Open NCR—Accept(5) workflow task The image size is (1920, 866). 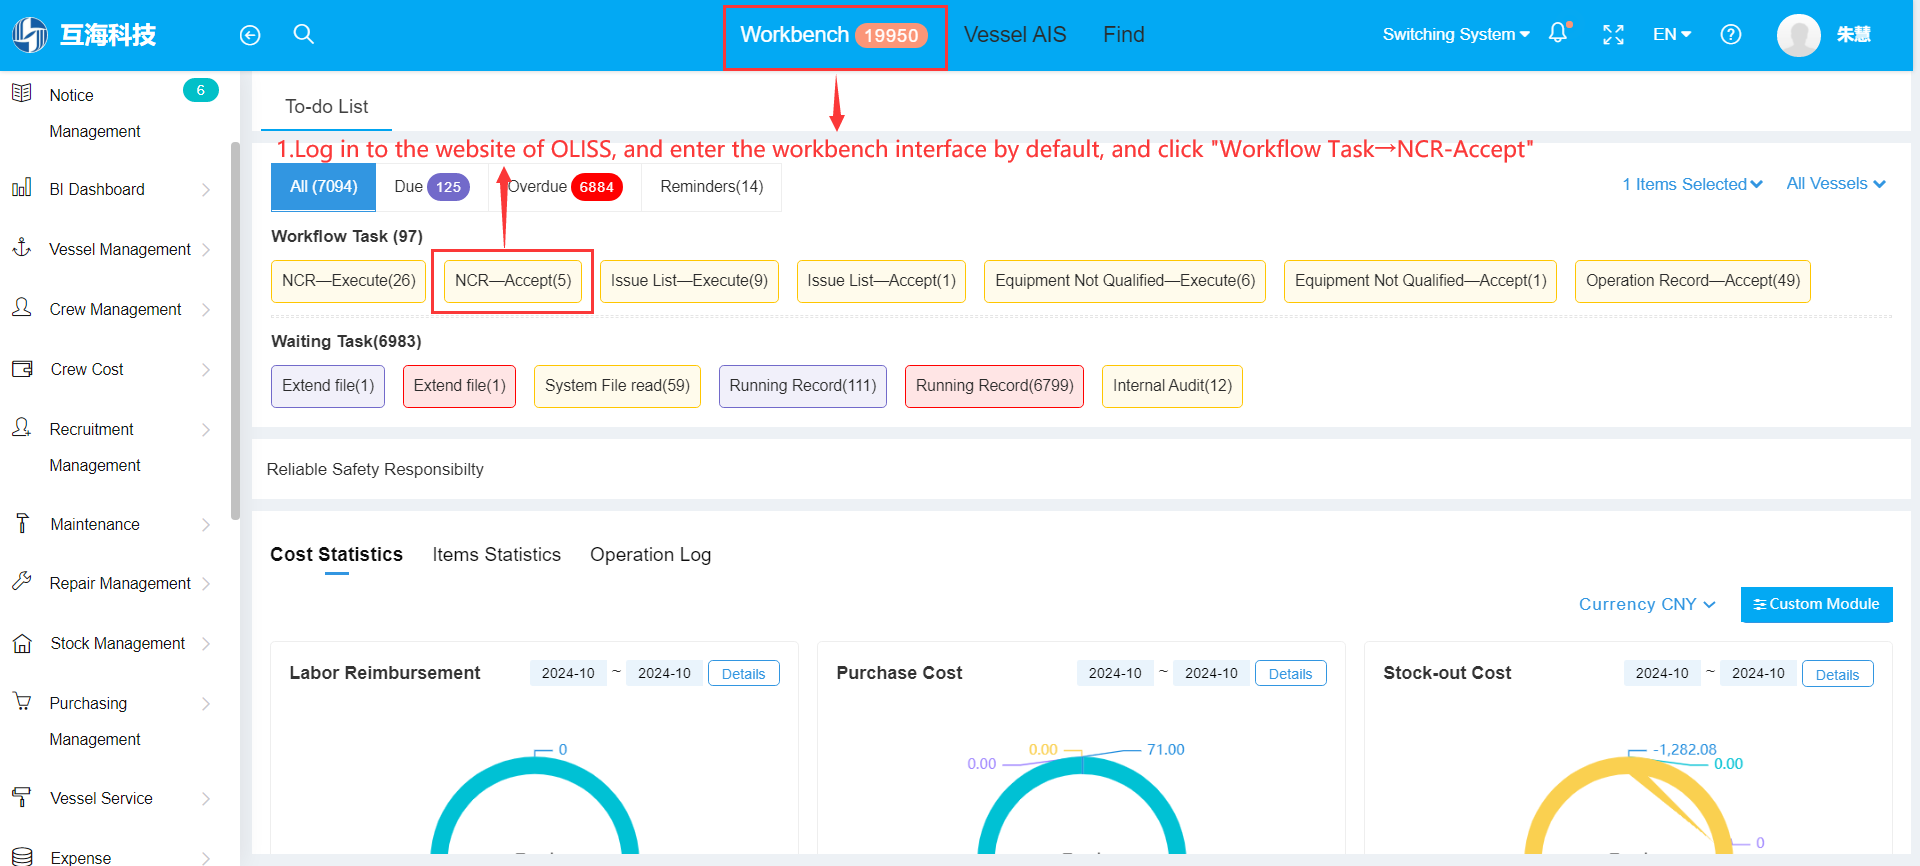point(513,281)
